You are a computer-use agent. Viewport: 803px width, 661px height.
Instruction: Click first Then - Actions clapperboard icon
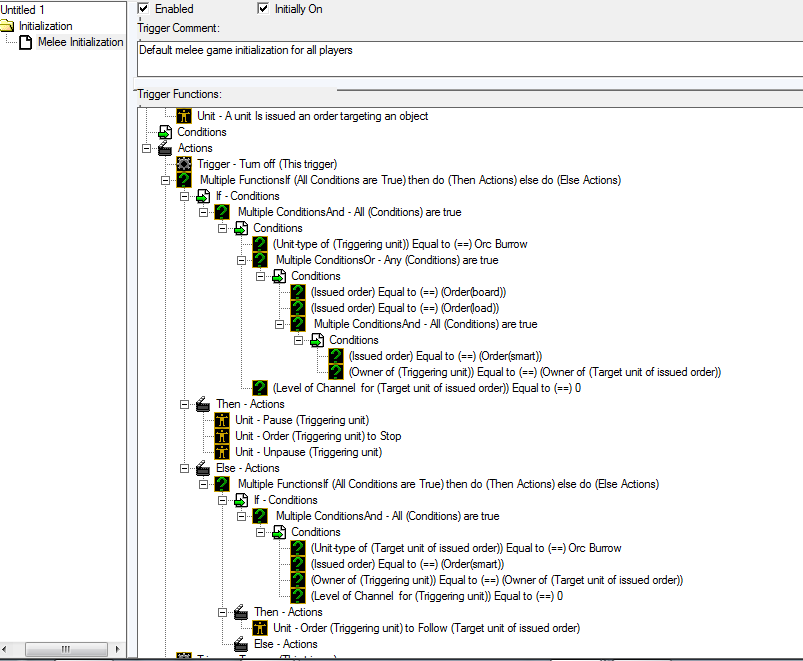pyautogui.click(x=203, y=404)
